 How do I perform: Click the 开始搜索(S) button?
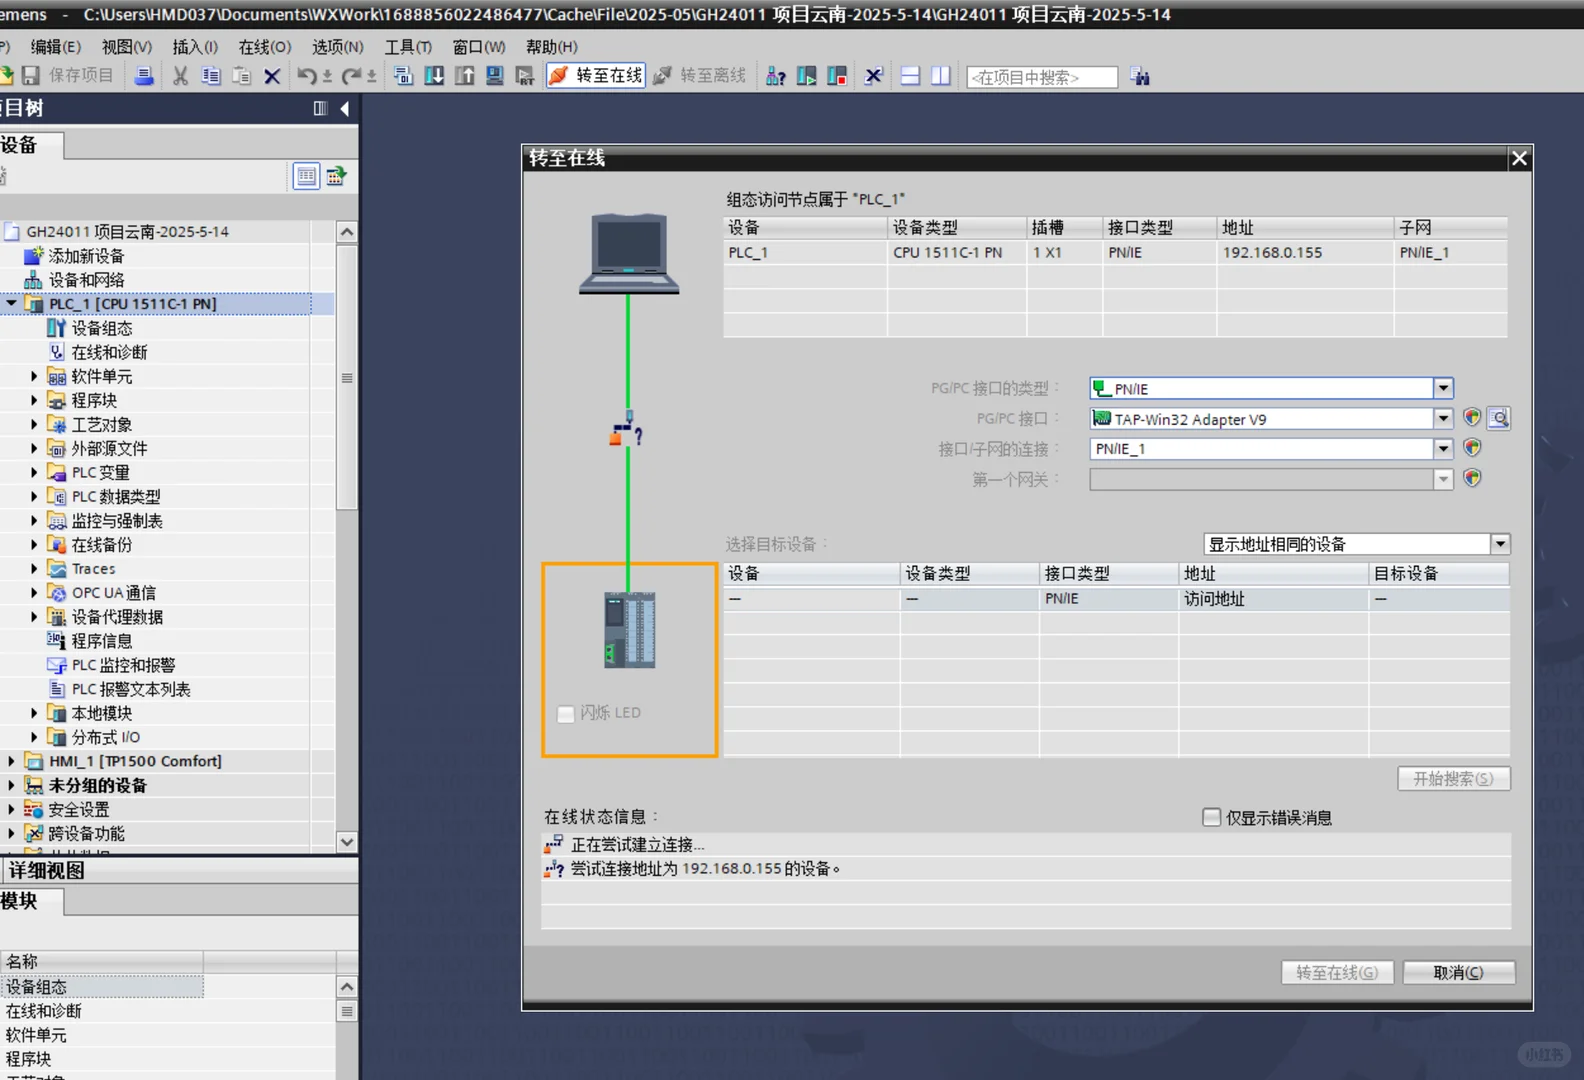pos(1453,779)
